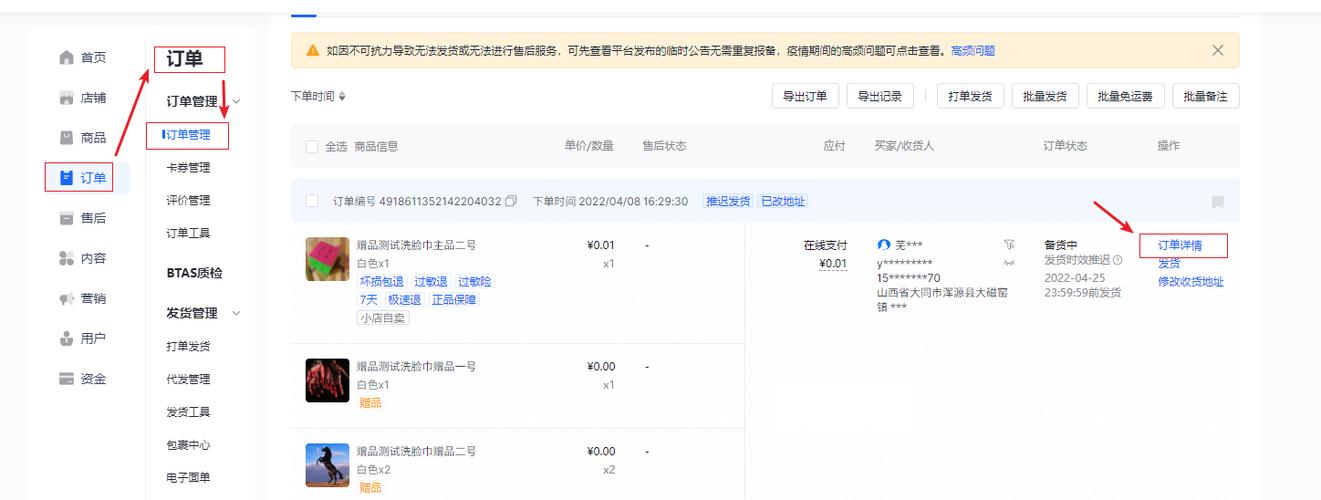Open 订单详情 order details link
This screenshot has width=1321, height=500.
coord(1180,245)
